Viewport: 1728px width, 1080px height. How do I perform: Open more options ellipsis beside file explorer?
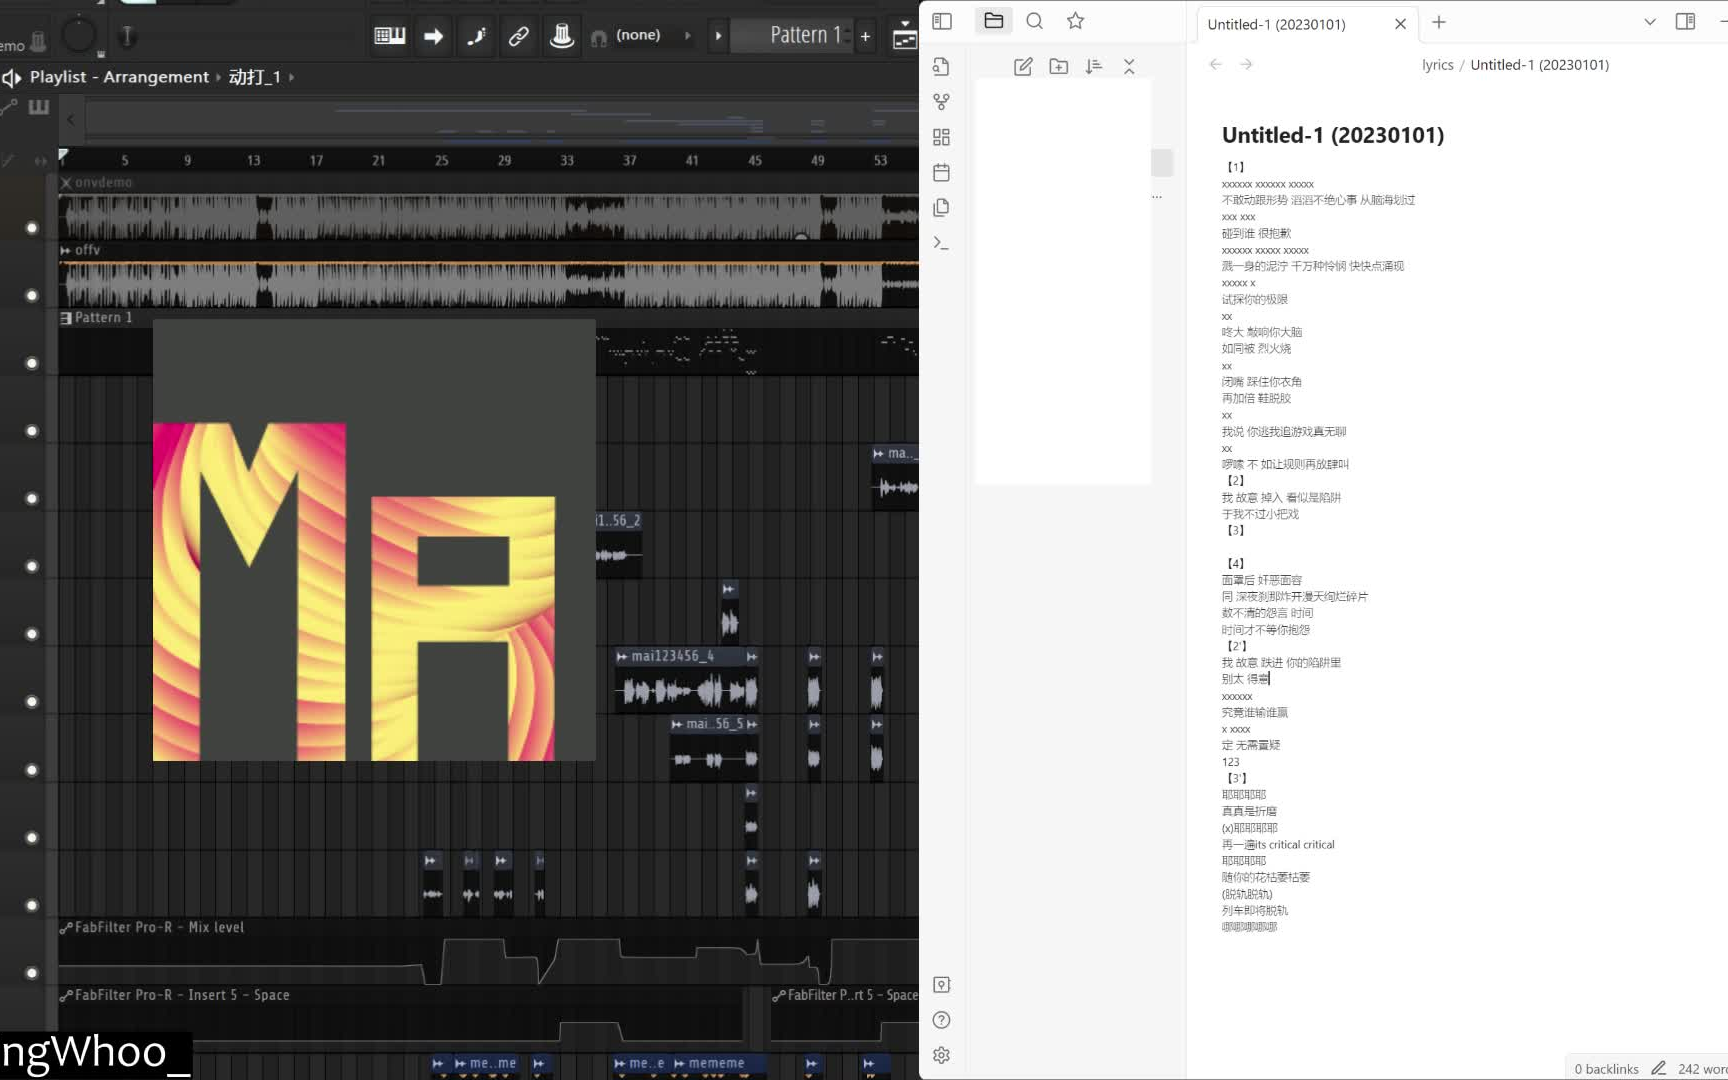coord(1157,197)
